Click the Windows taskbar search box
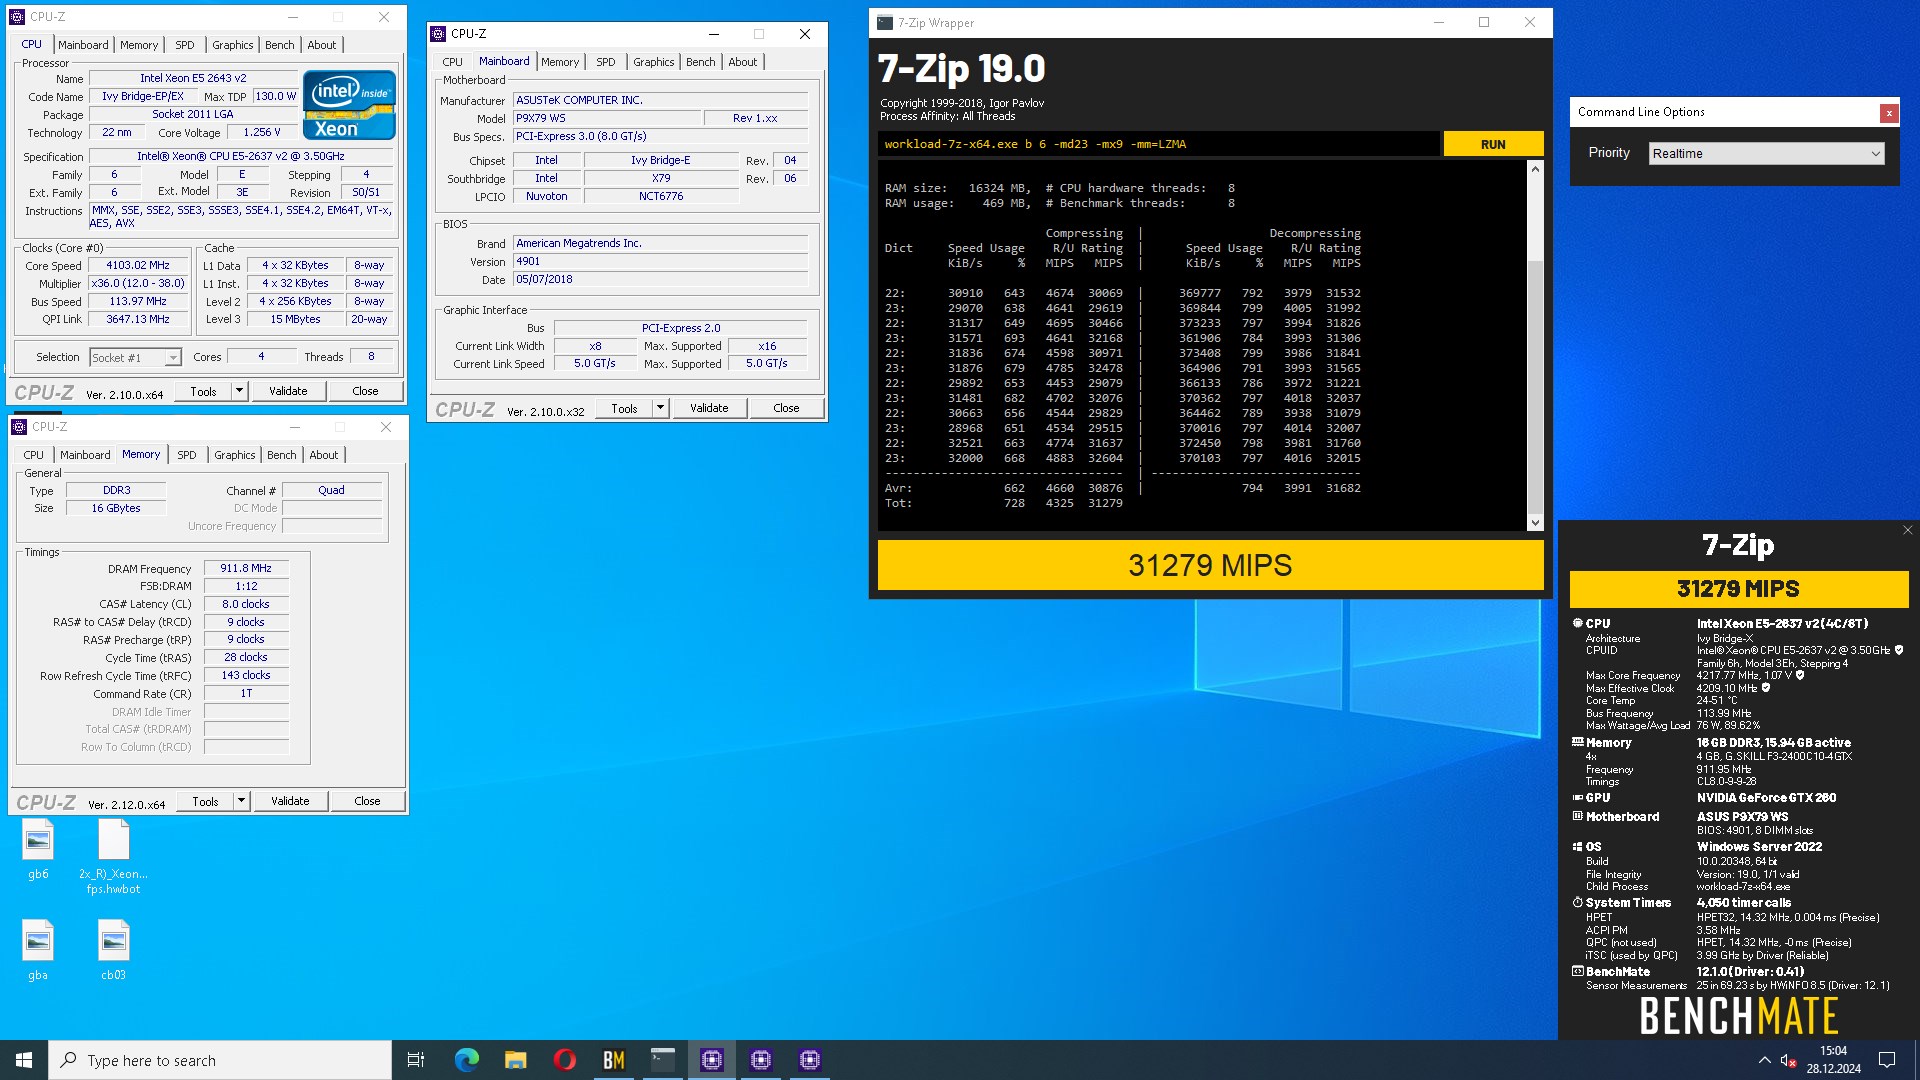 click(x=220, y=1060)
